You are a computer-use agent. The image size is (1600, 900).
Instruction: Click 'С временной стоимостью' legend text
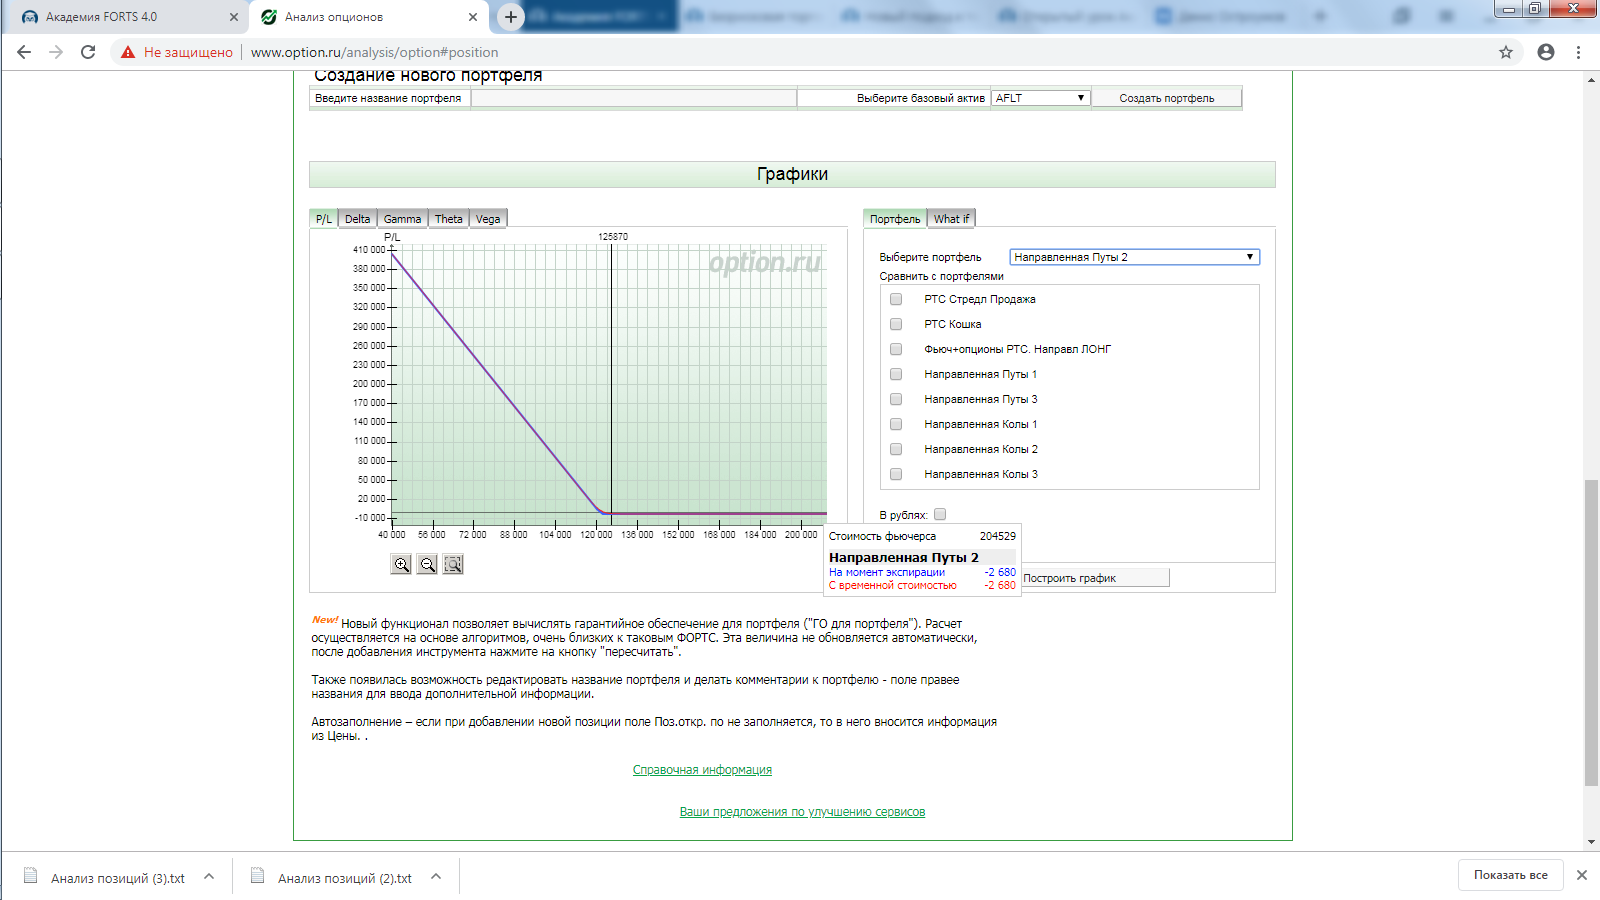tap(893, 585)
